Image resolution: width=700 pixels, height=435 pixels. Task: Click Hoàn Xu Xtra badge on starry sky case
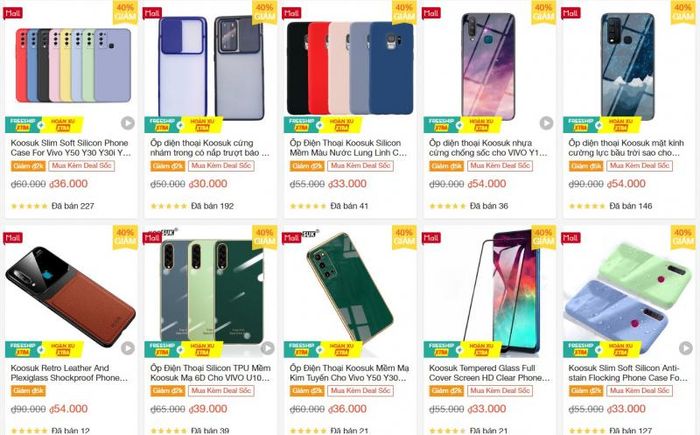click(621, 125)
